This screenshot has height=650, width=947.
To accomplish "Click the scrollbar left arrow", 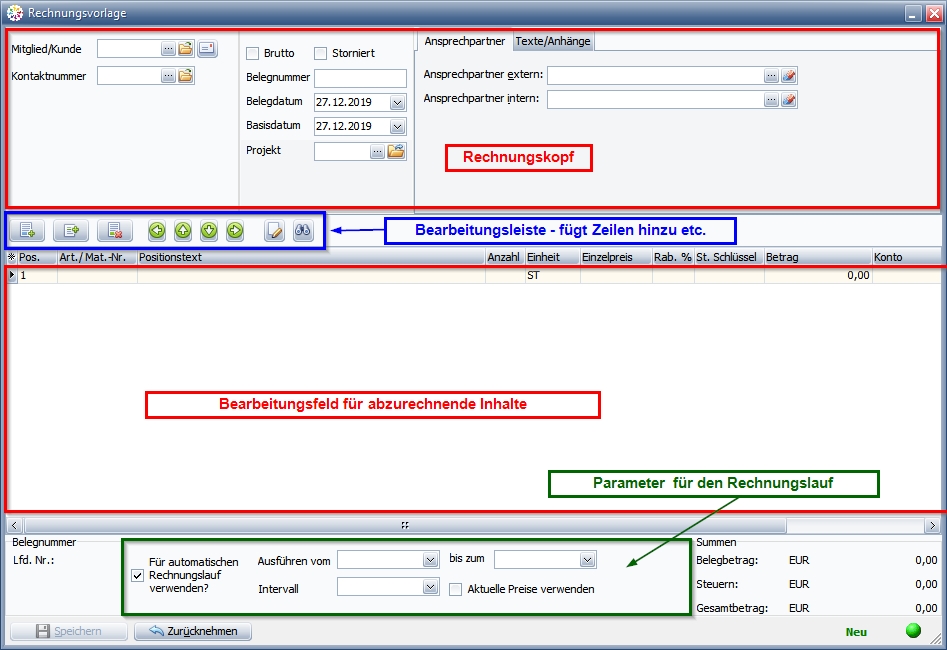I will [x=14, y=526].
